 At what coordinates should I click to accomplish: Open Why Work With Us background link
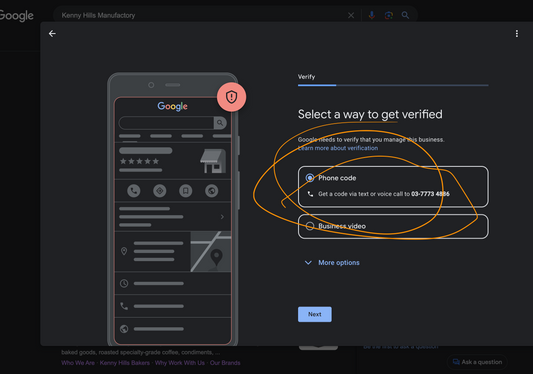click(180, 363)
